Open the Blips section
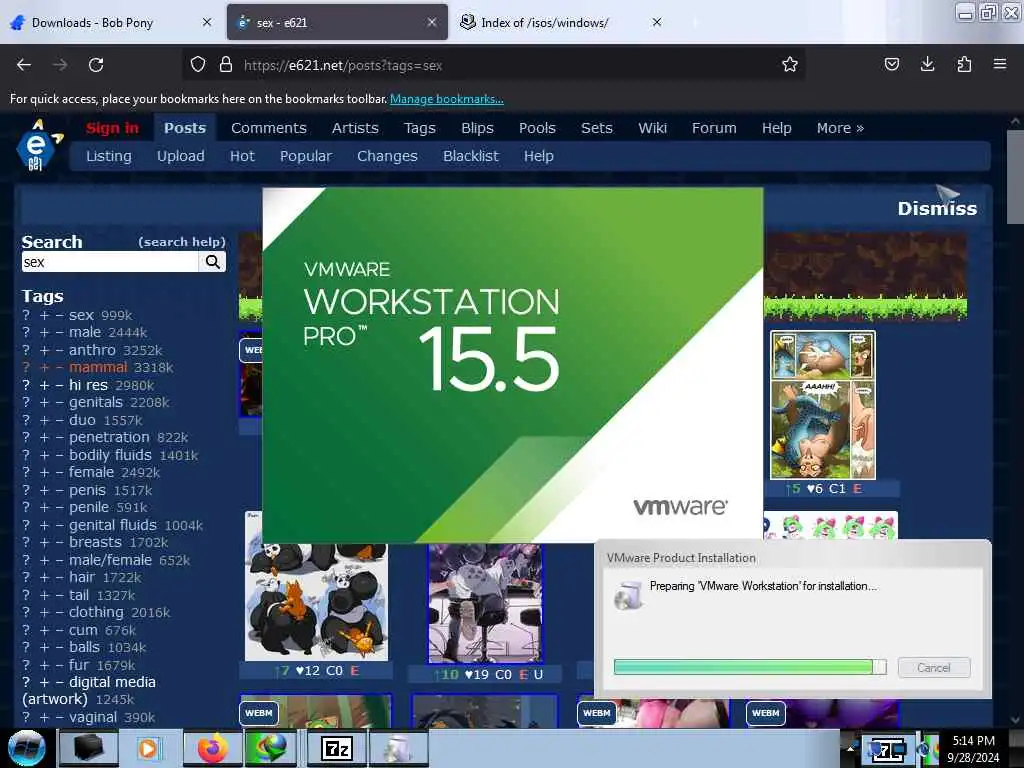Image resolution: width=1024 pixels, height=768 pixels. pos(477,128)
